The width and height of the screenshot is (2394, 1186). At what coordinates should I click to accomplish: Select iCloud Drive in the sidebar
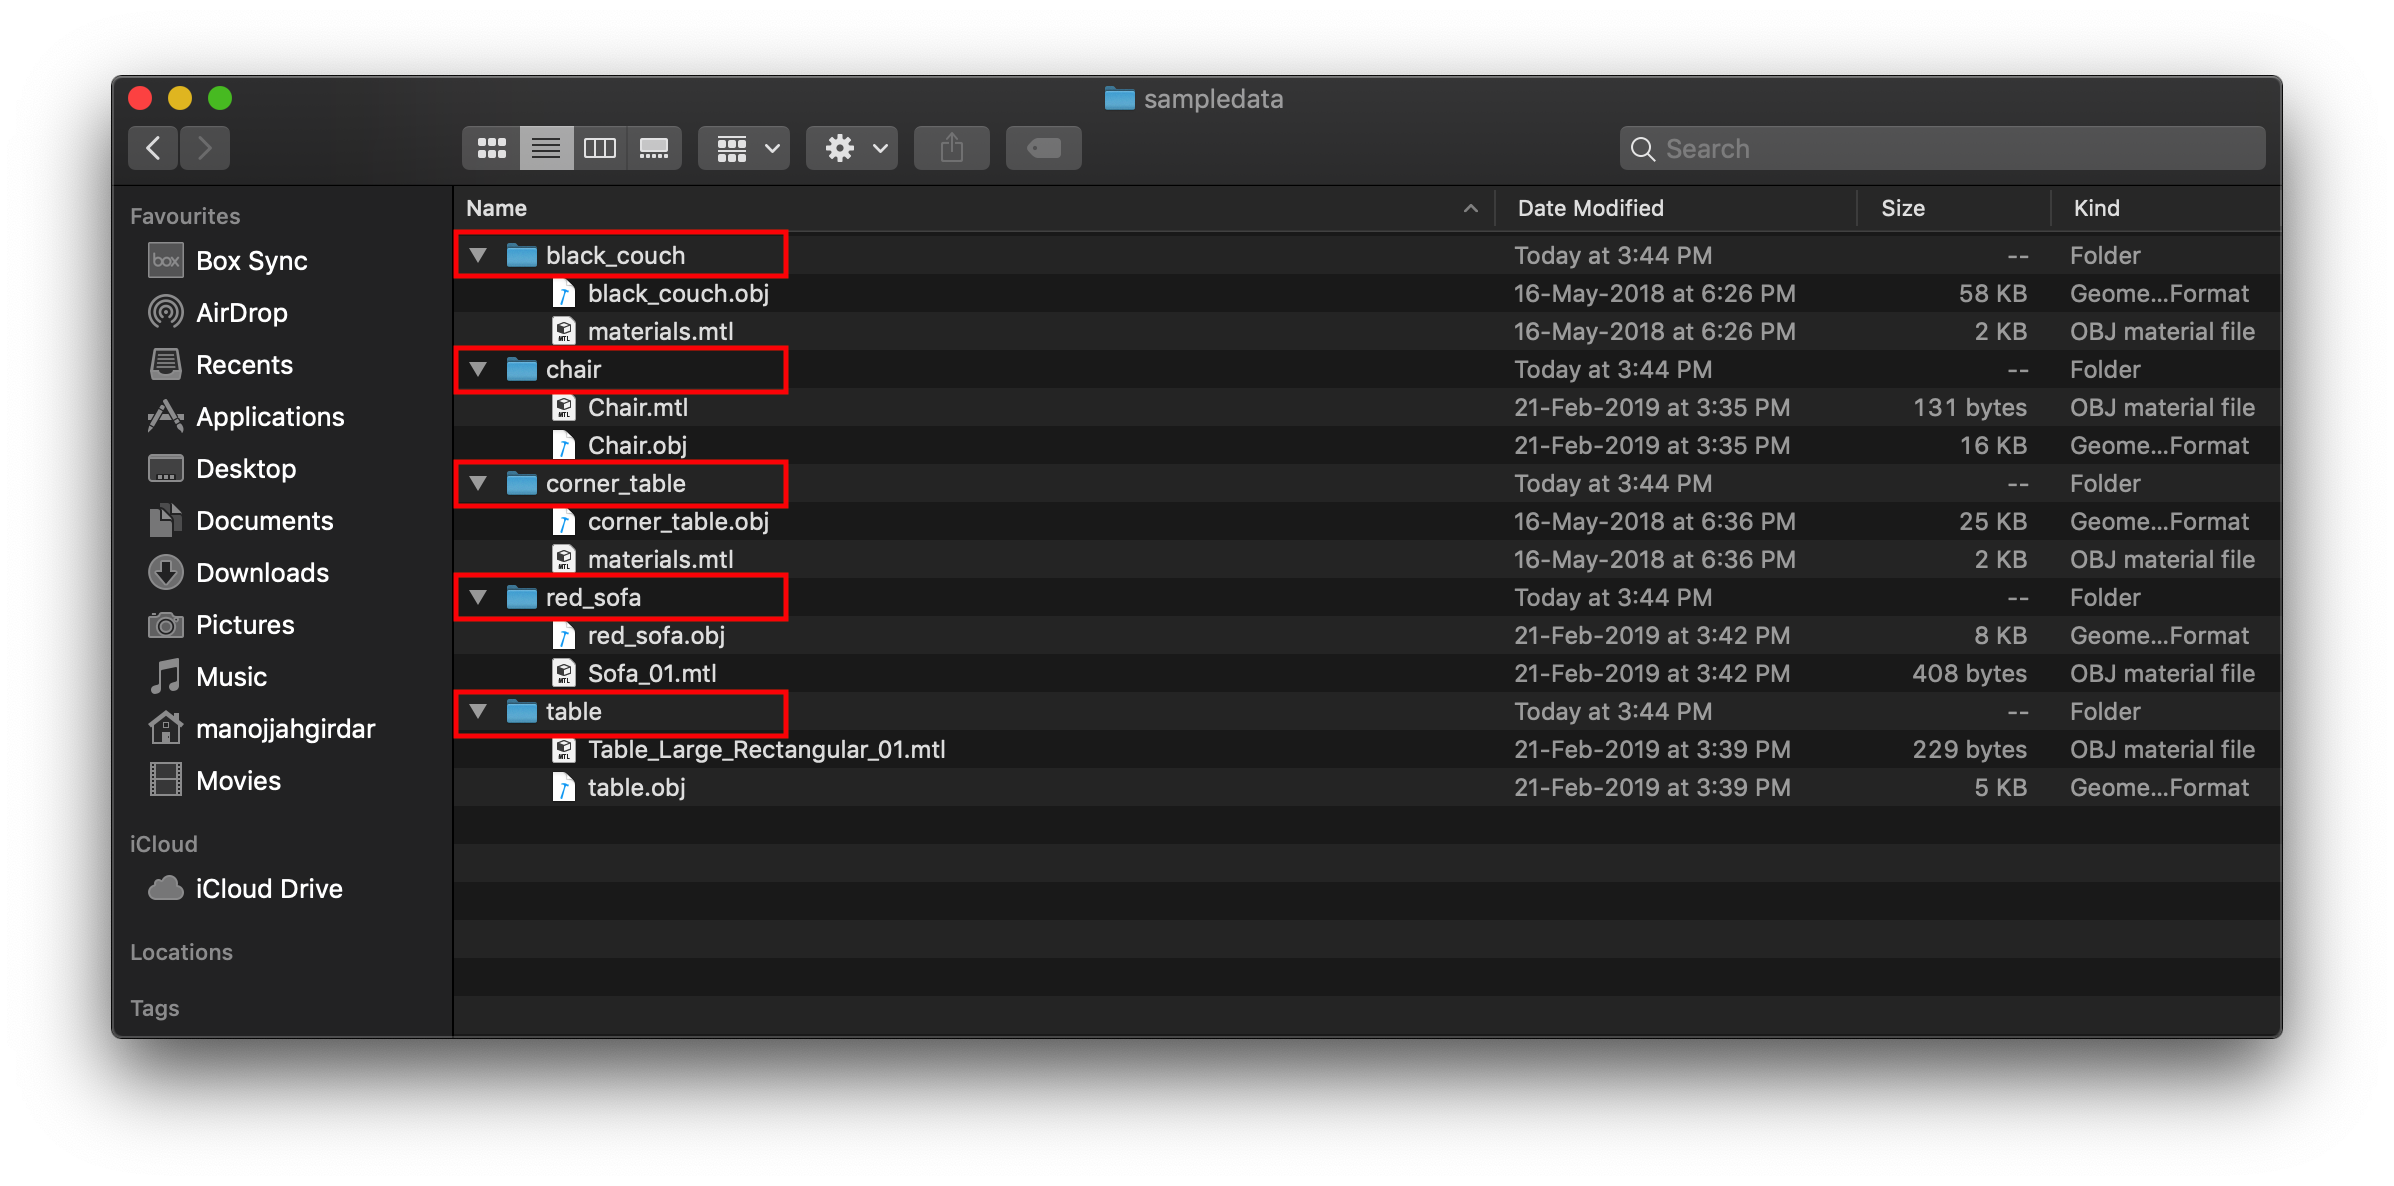pyautogui.click(x=268, y=889)
